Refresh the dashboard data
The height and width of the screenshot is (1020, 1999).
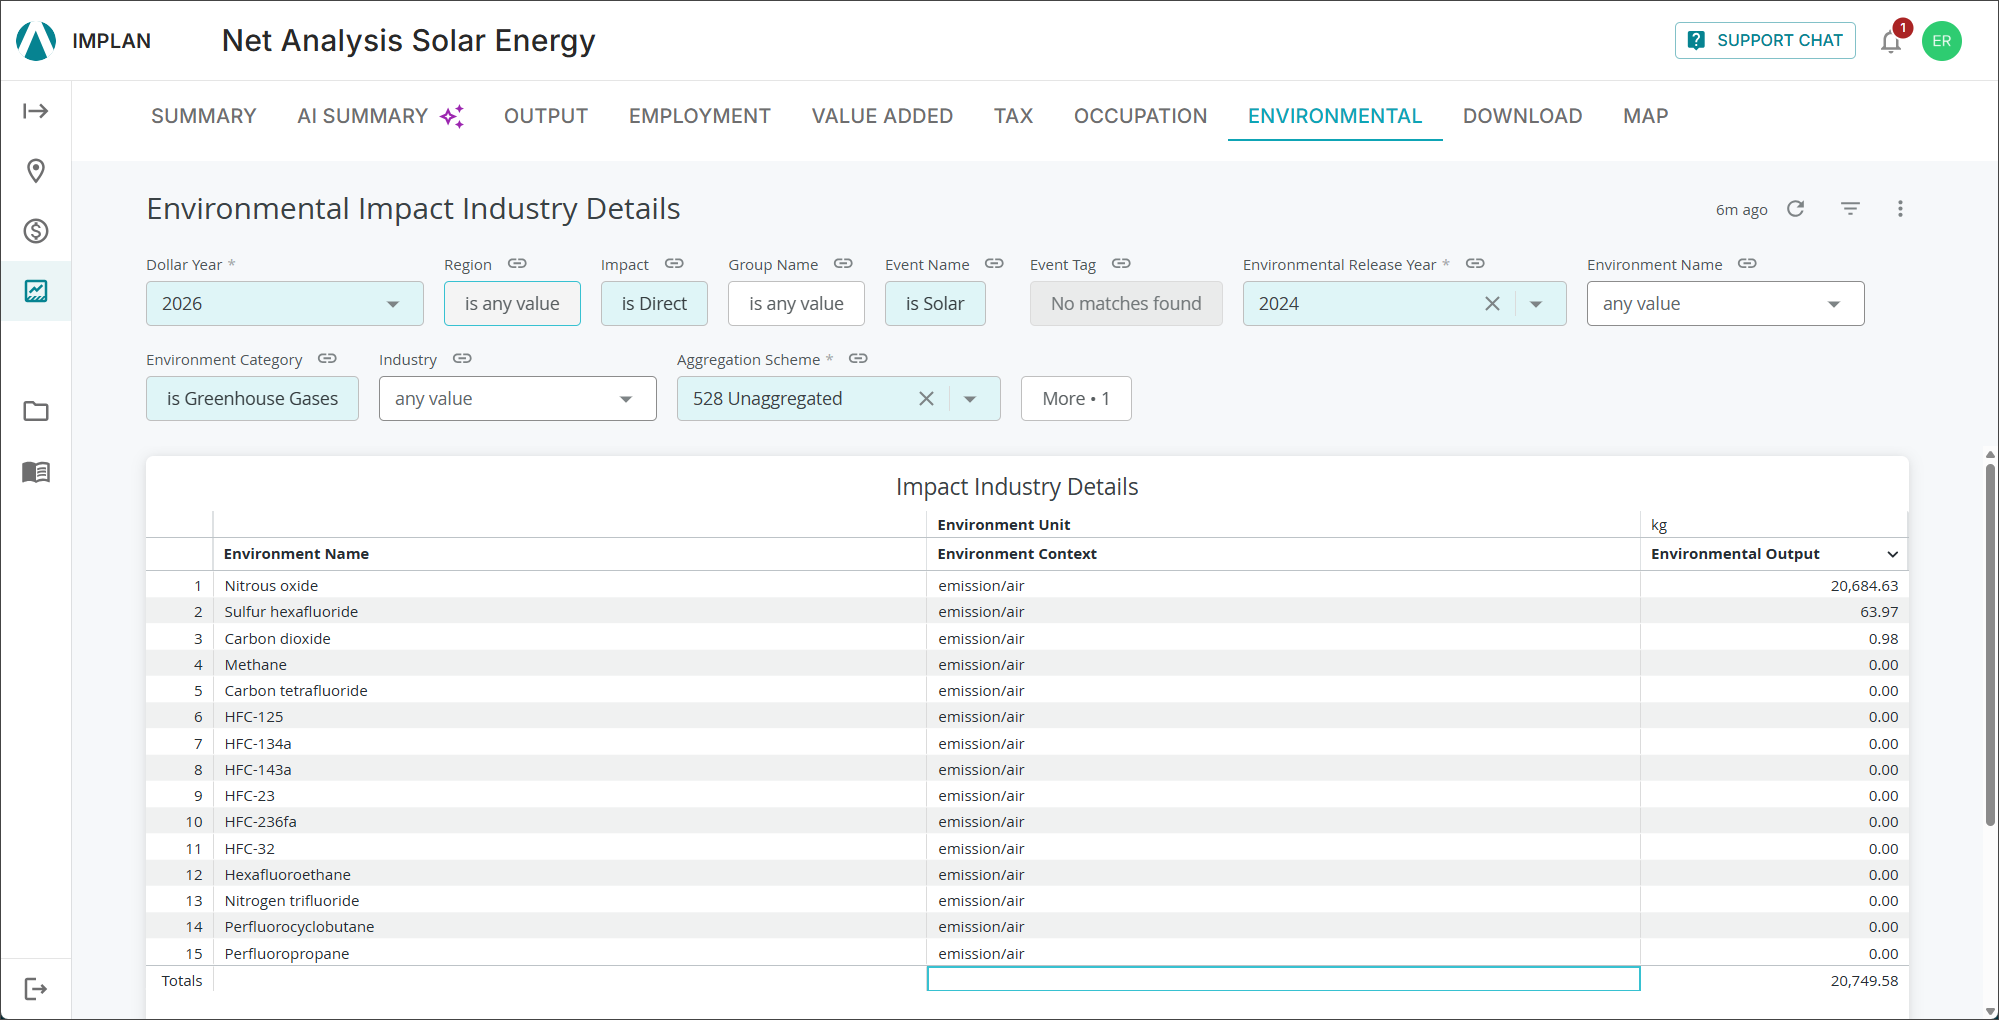tap(1796, 208)
